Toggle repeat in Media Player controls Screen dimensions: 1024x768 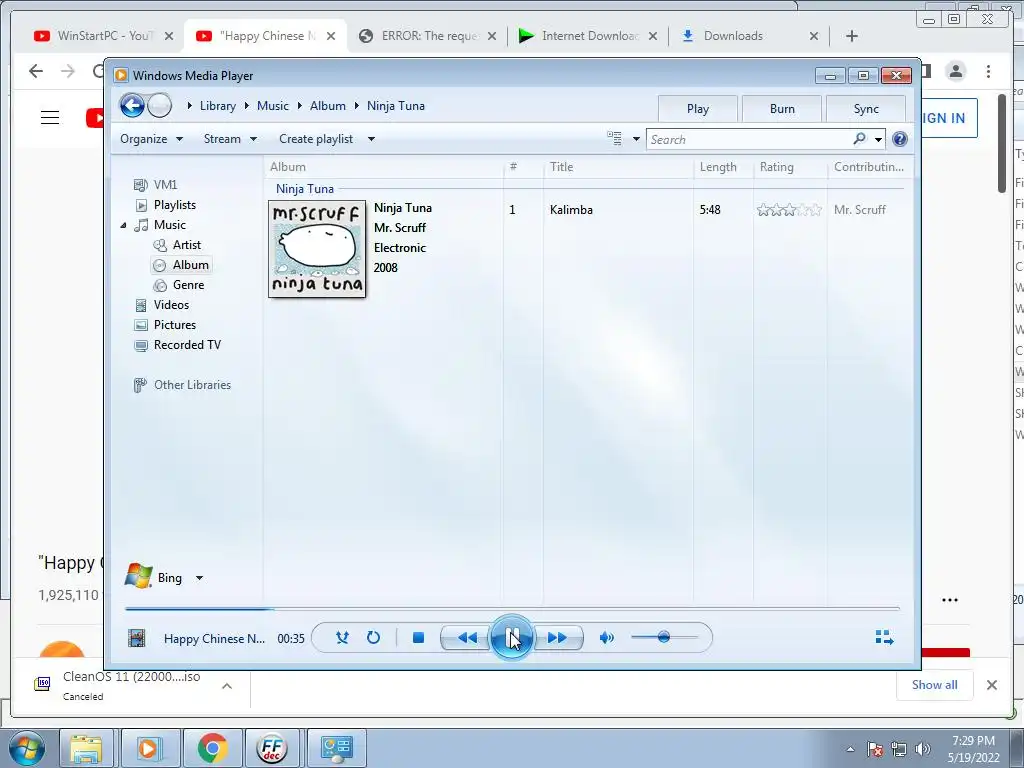tap(373, 637)
